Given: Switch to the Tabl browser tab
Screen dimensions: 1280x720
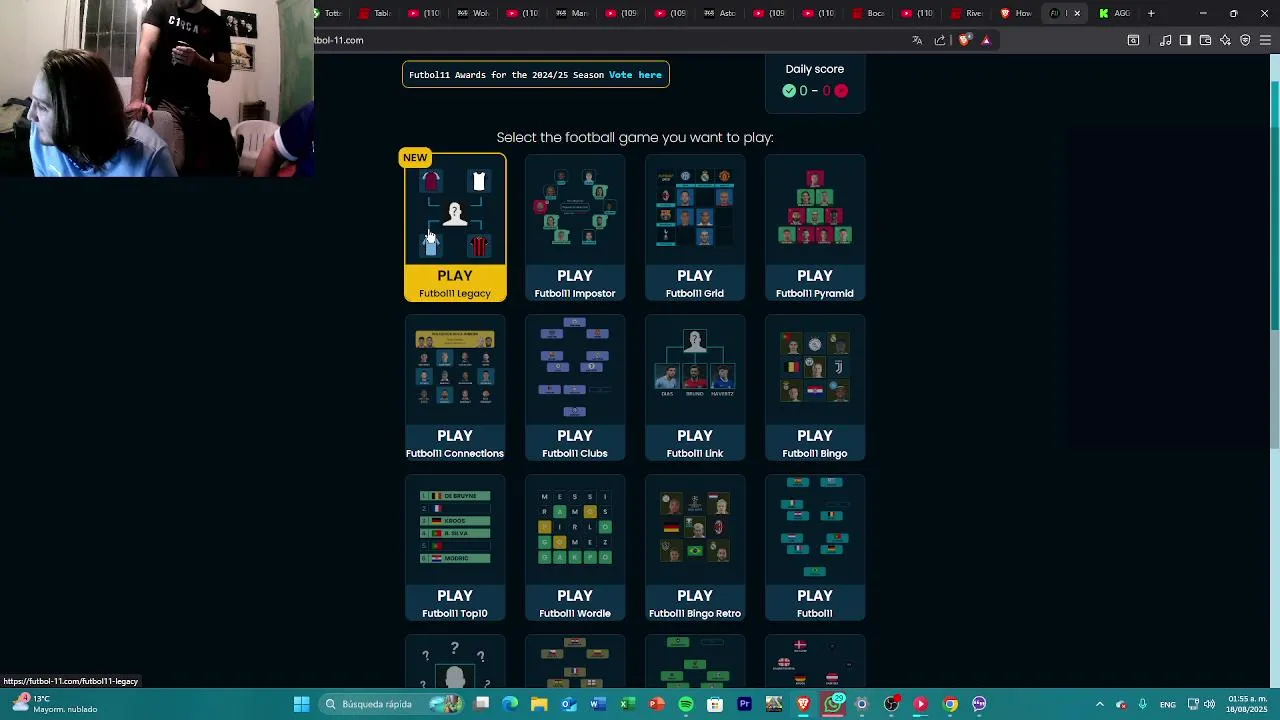Looking at the screenshot, I should [x=376, y=13].
